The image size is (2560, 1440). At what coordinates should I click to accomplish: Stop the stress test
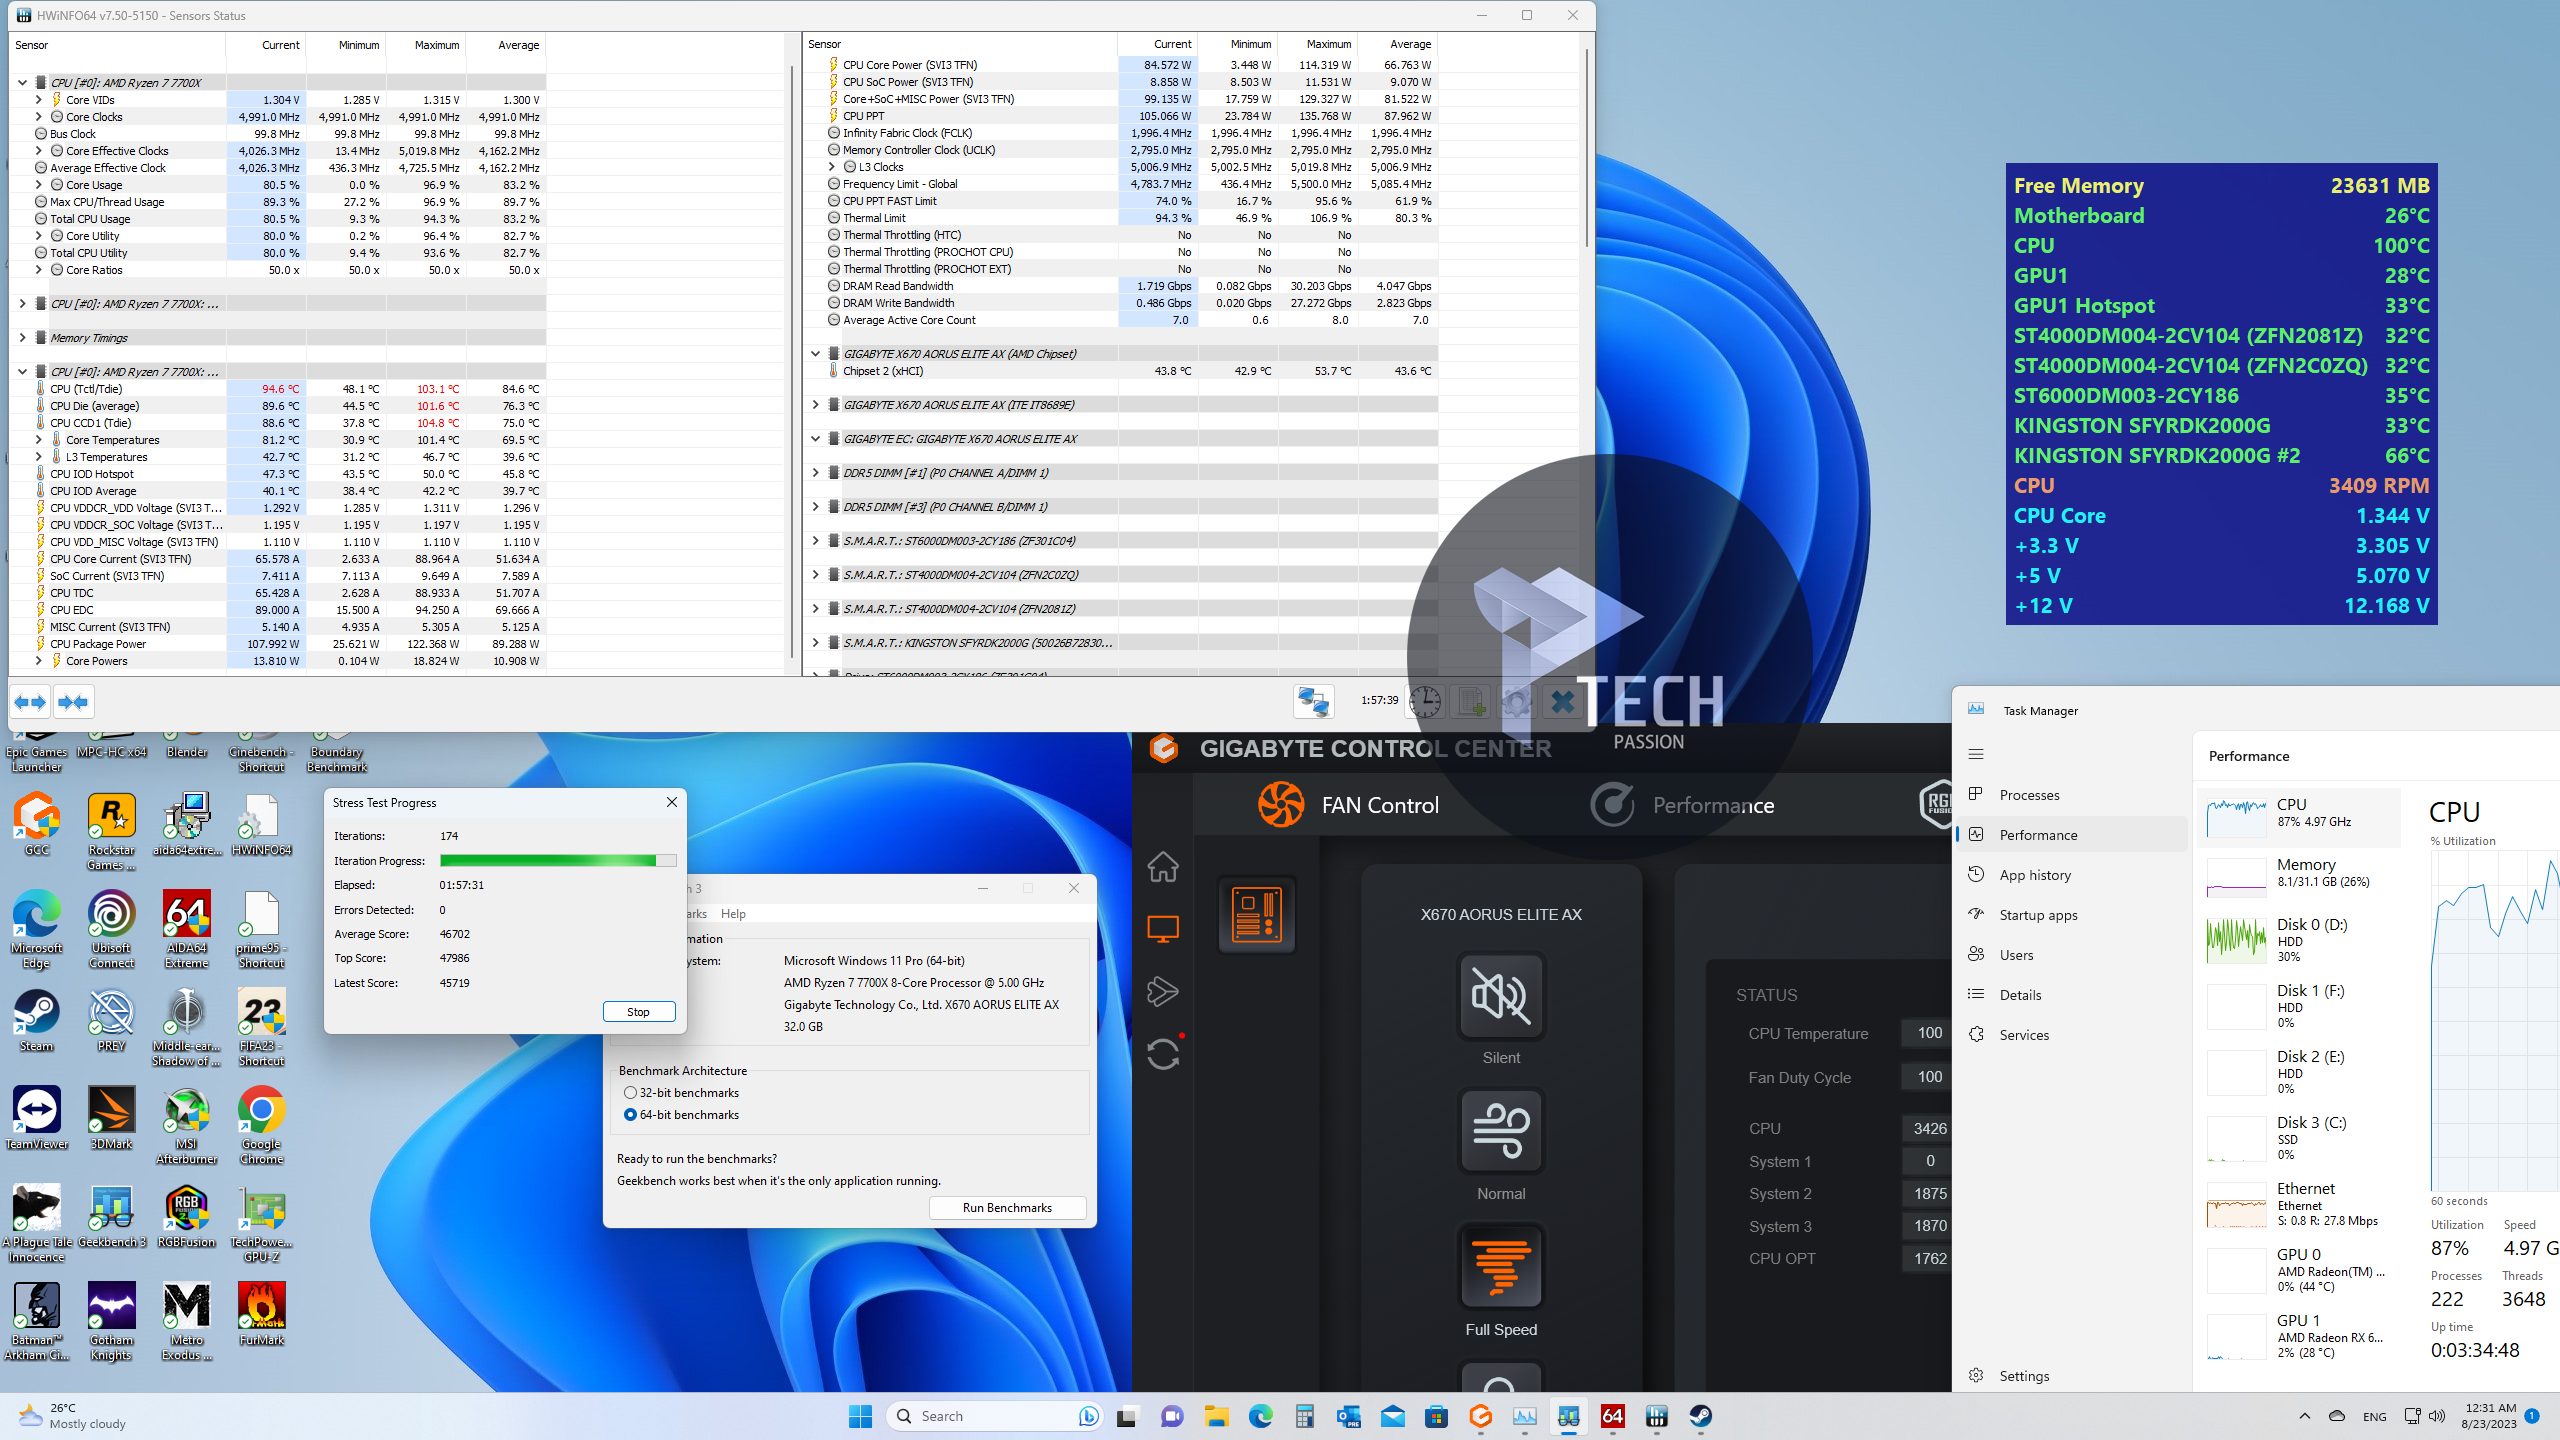(x=638, y=1012)
